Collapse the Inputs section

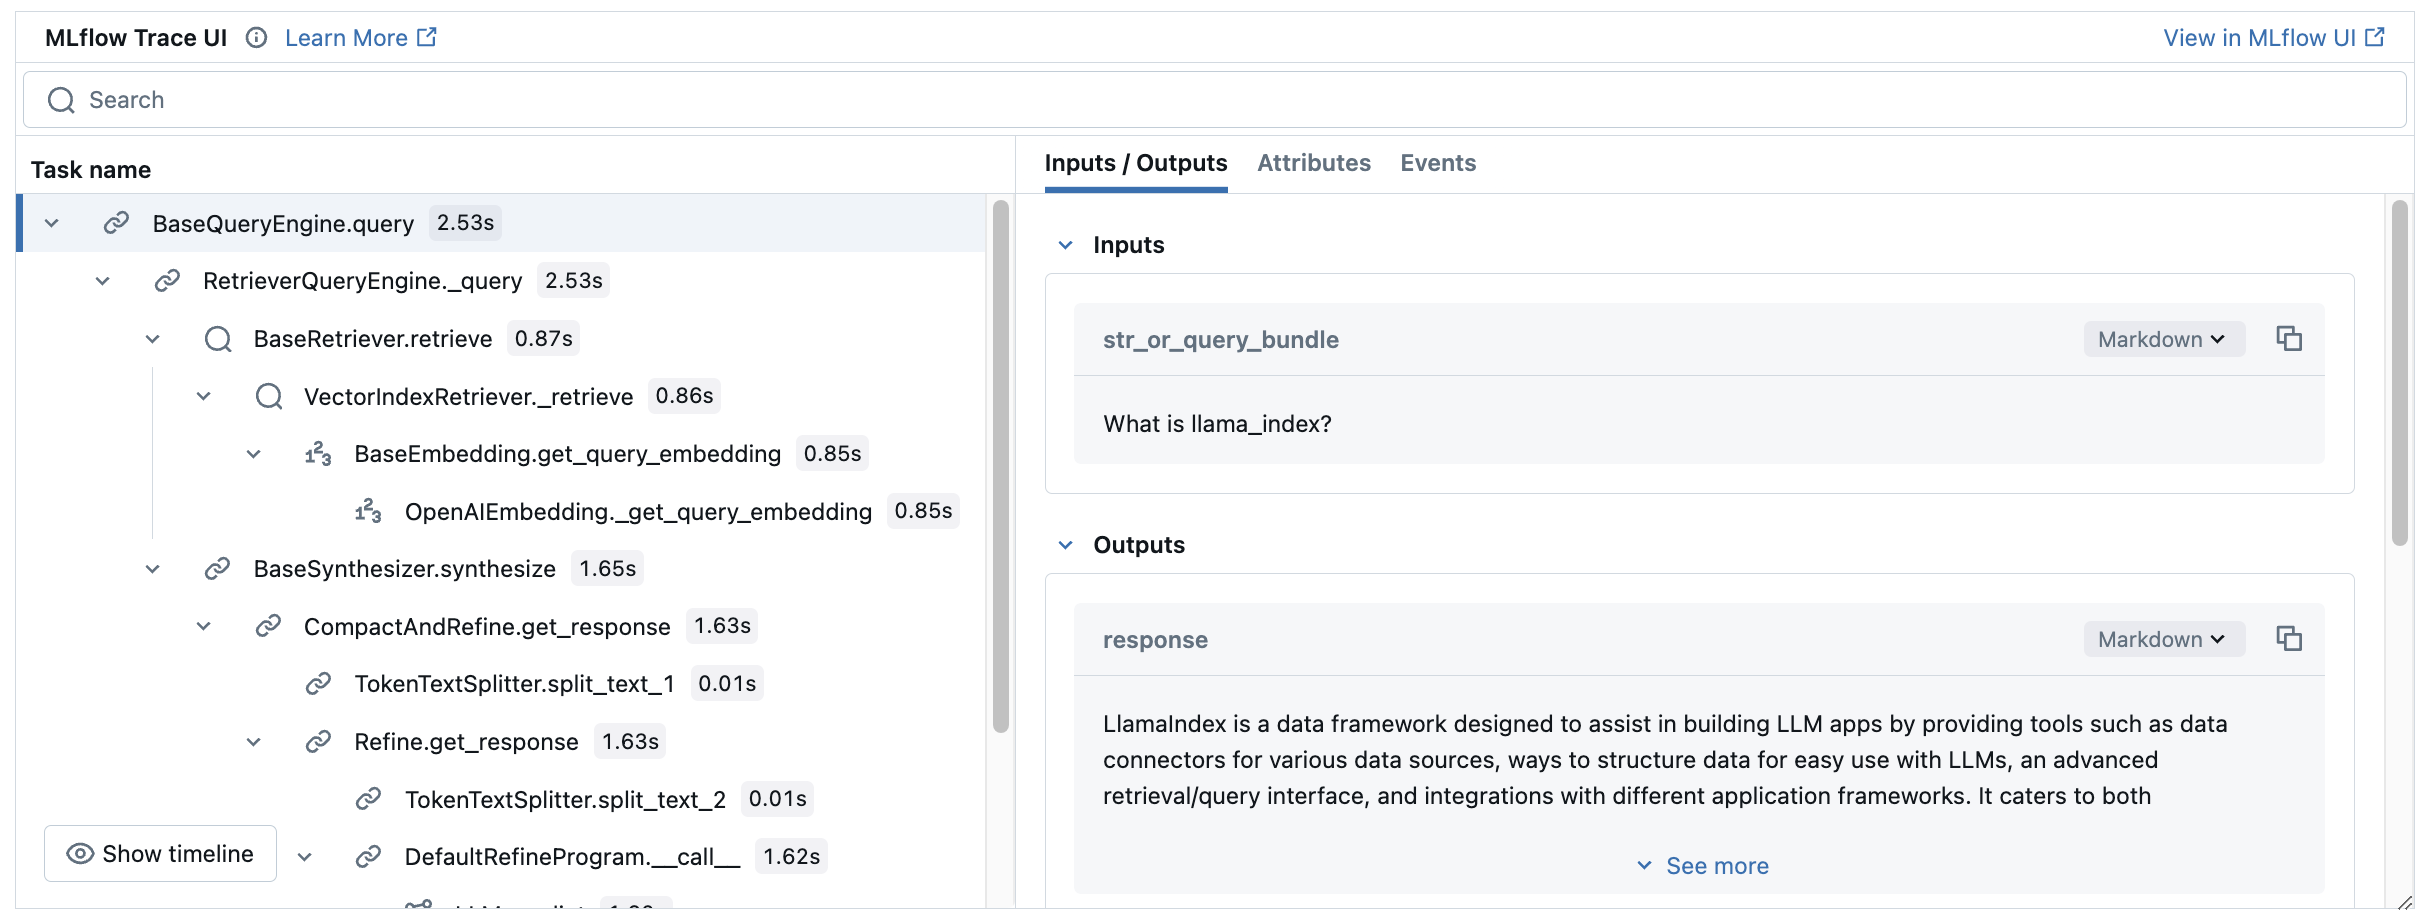[x=1066, y=245]
